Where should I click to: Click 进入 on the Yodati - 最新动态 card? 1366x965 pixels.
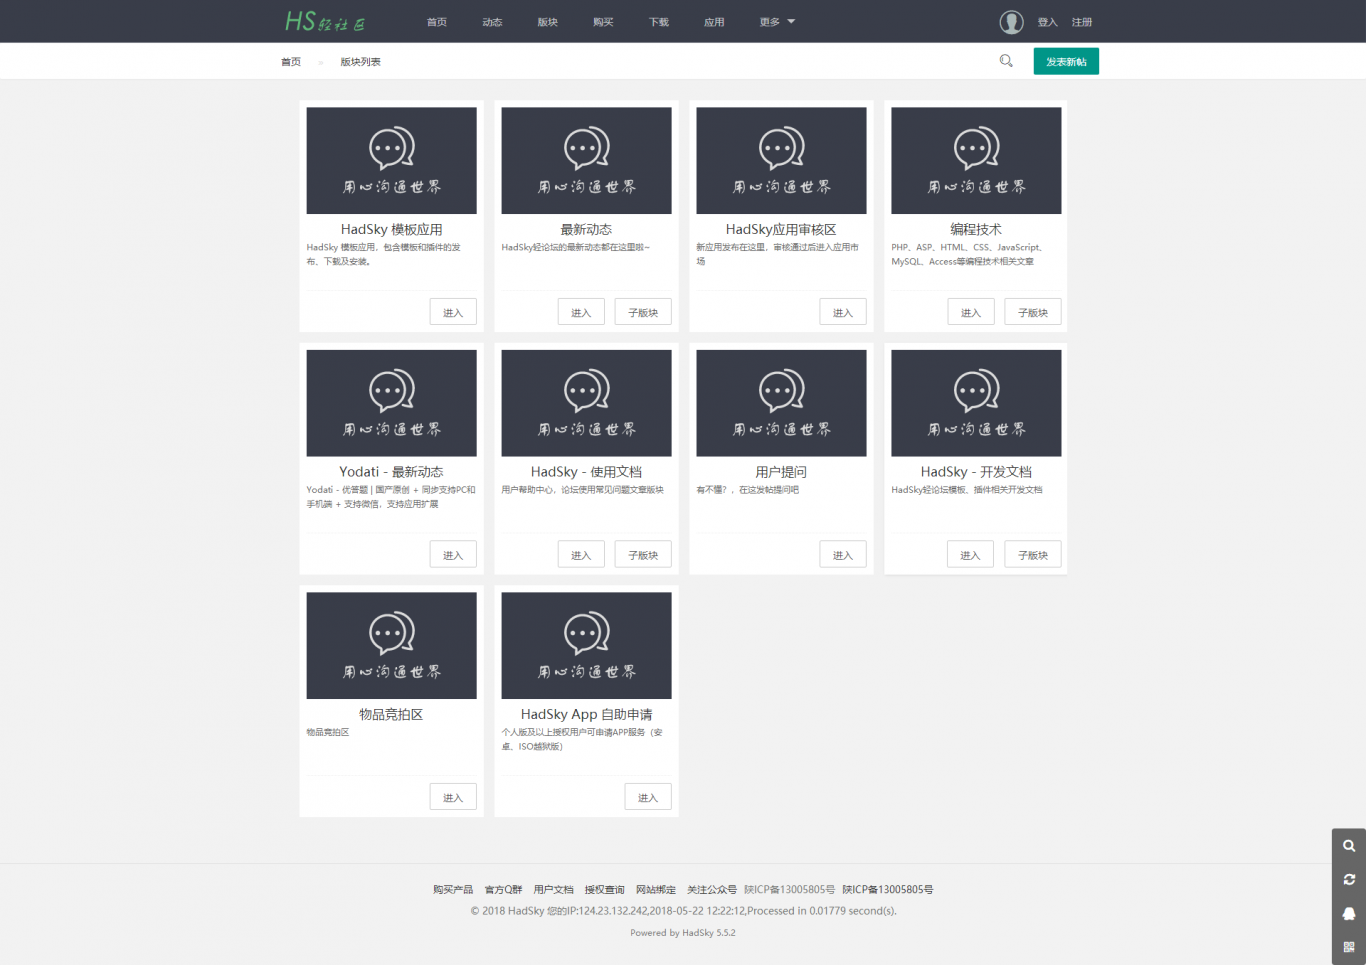coord(453,555)
